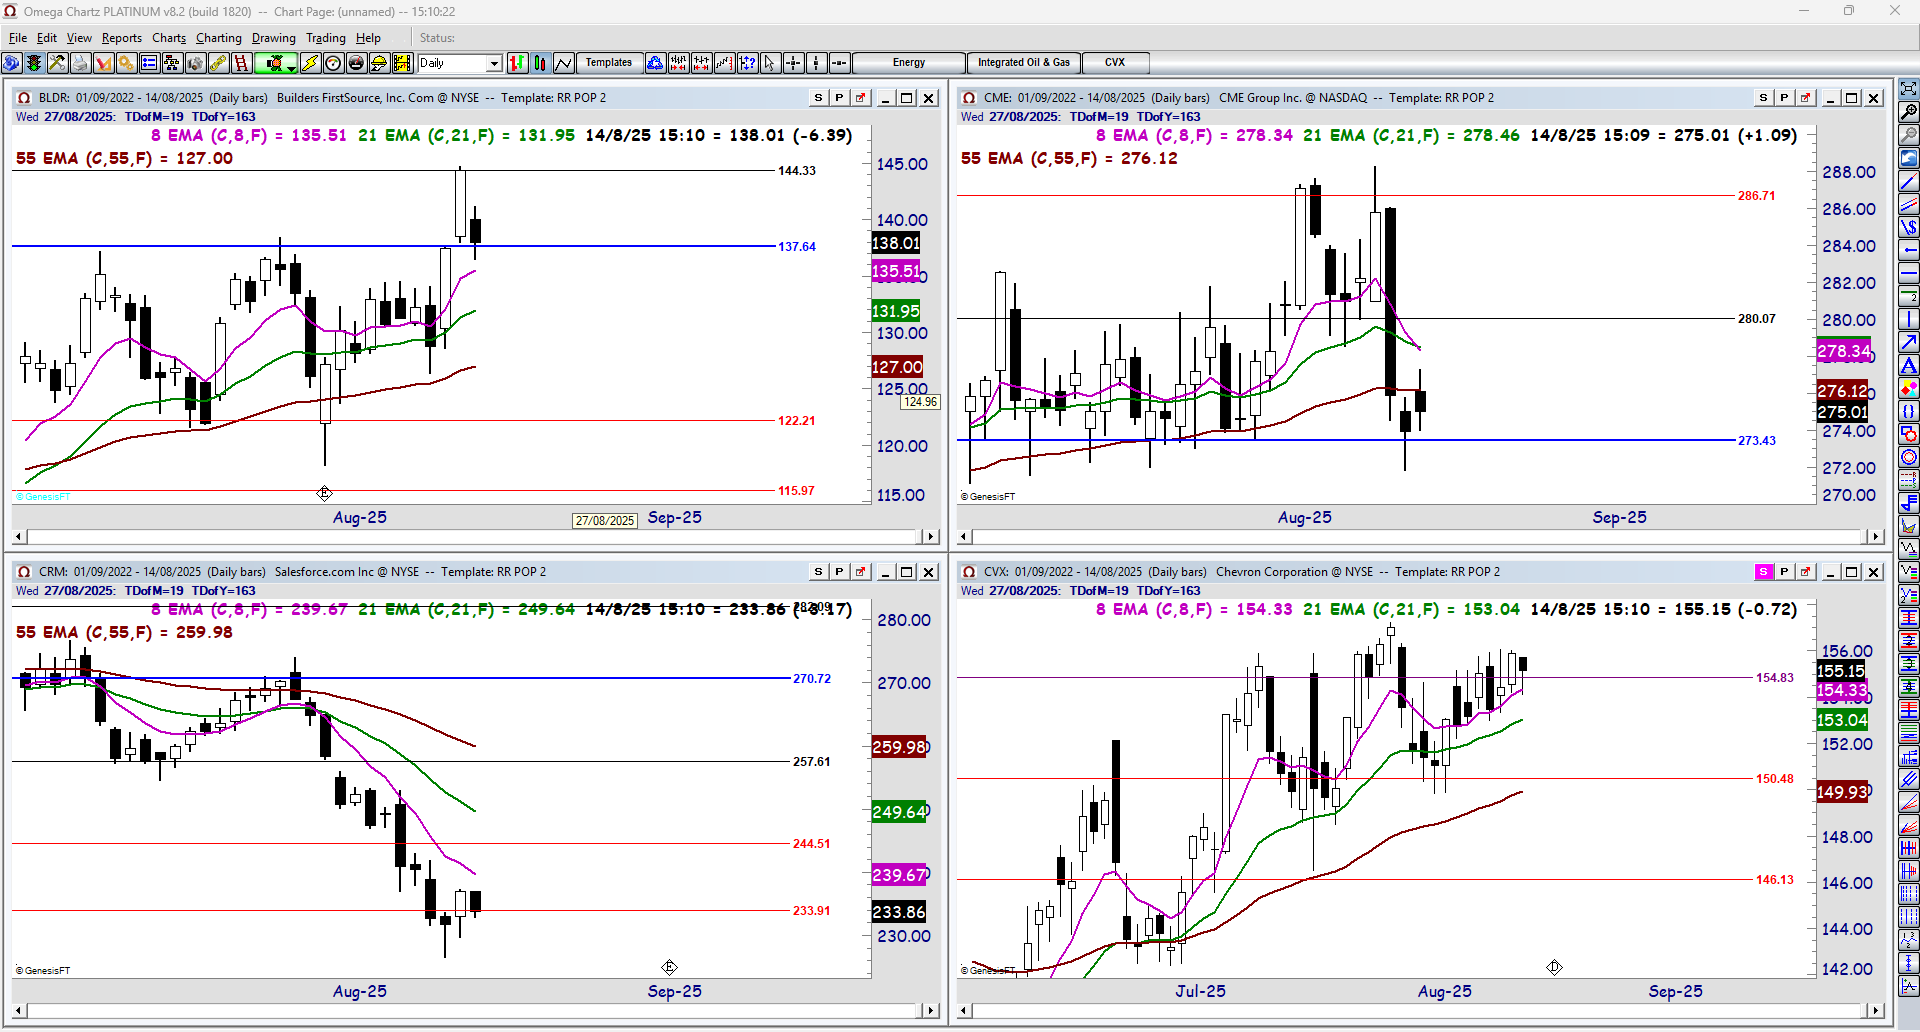Click the CVX symbol button in toolbar
Screen dimensions: 1920x1032
pos(1115,63)
